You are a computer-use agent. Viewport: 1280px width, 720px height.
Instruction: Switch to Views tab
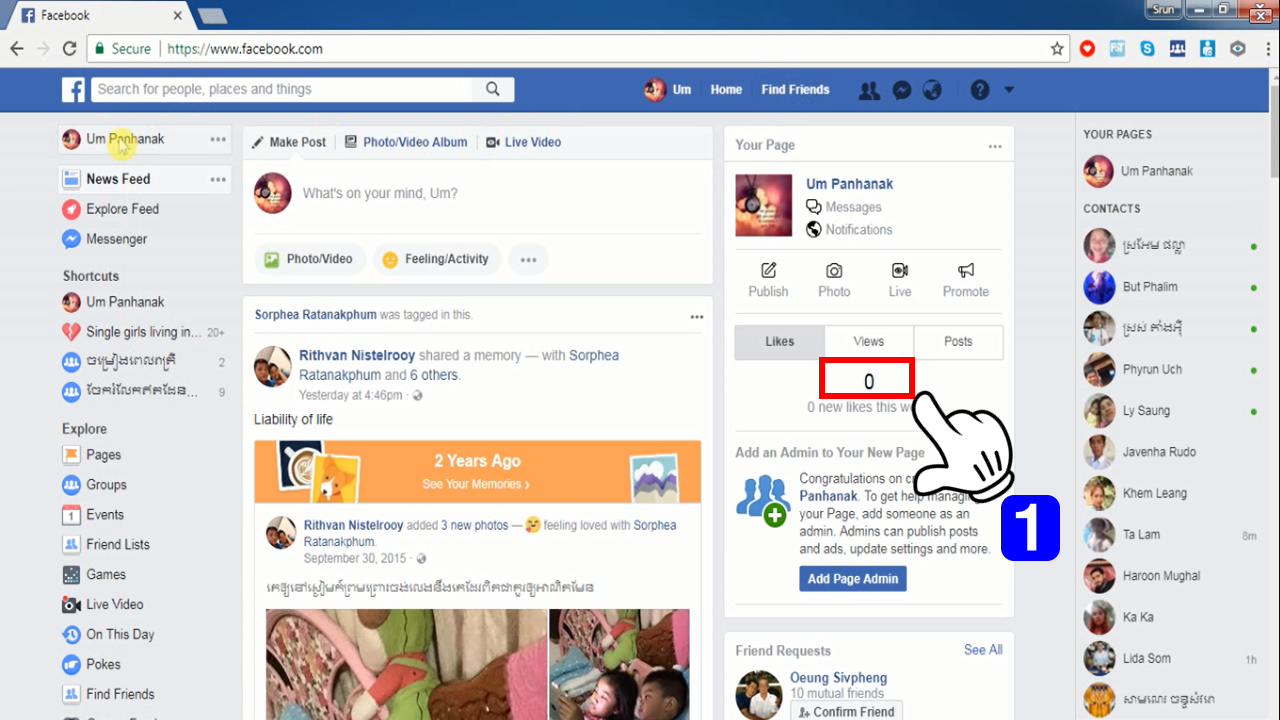[x=869, y=341]
